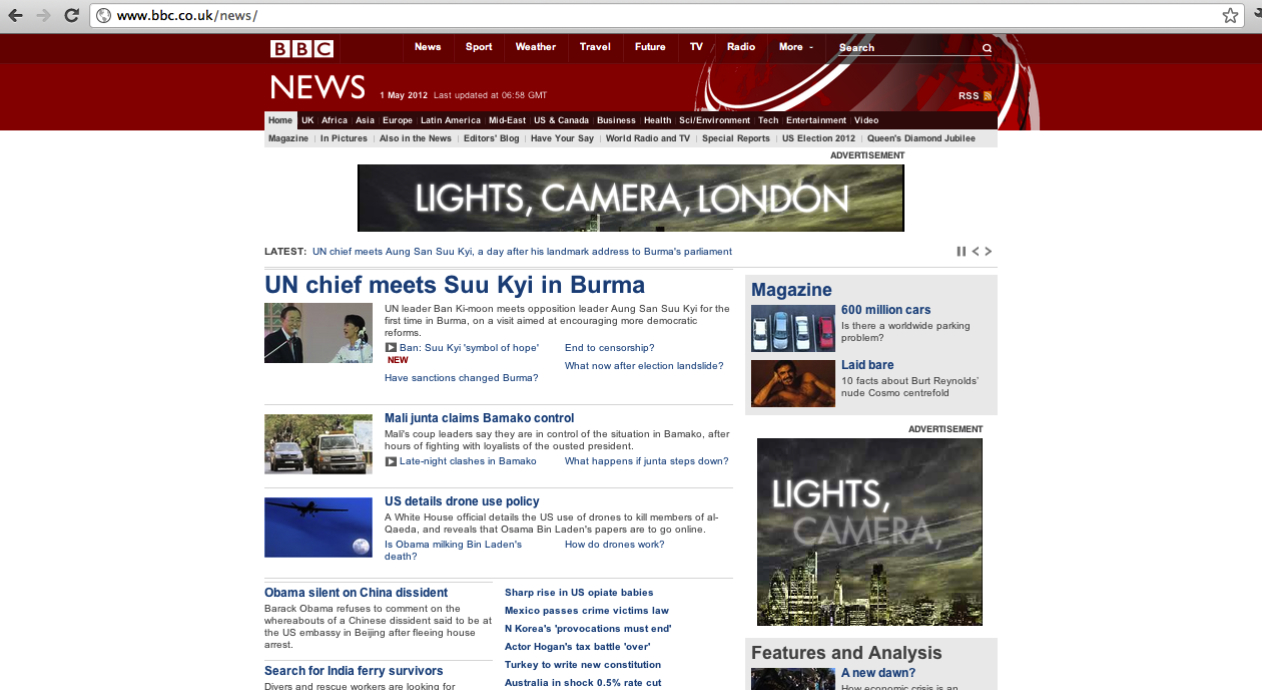Switch to the US & Canada tab
The image size is (1262, 690).
coord(561,120)
